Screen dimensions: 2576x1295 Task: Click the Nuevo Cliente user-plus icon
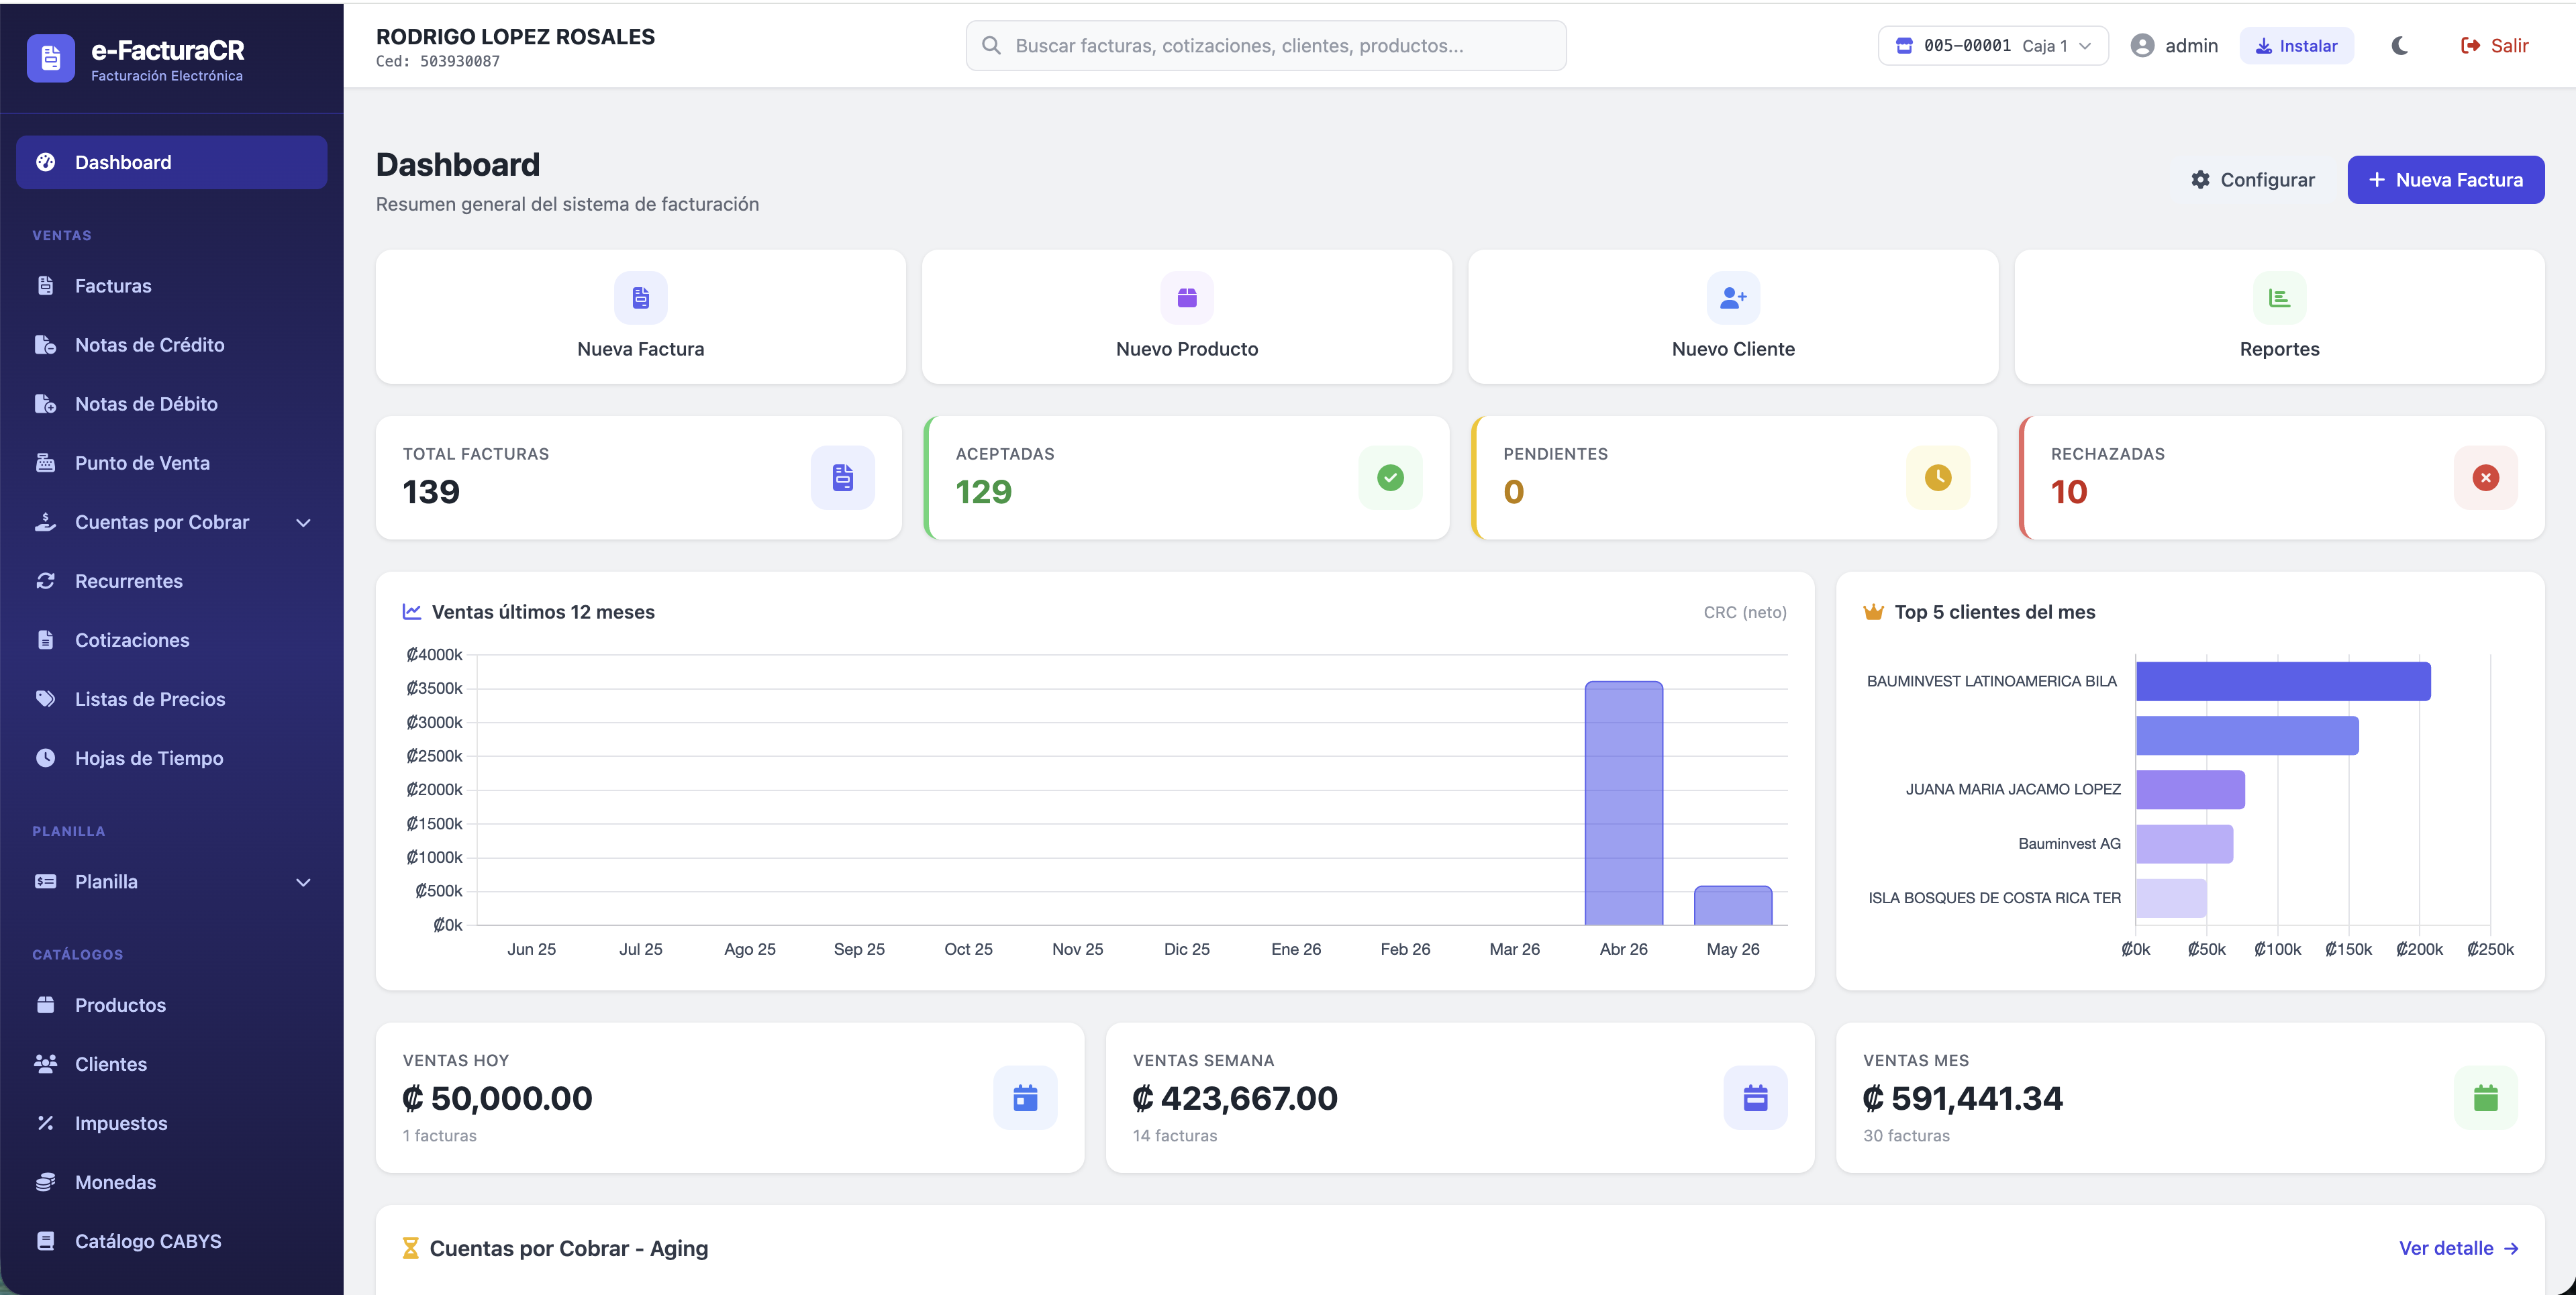pos(1733,298)
